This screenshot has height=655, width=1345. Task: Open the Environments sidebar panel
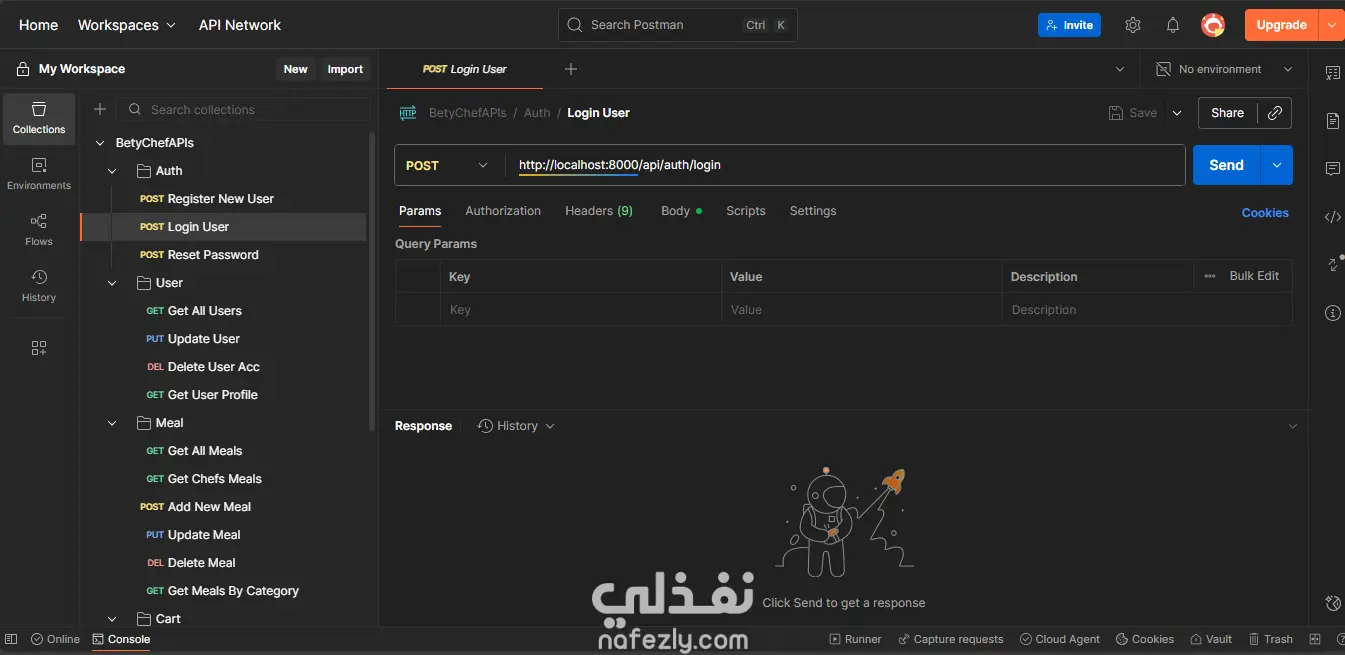tap(39, 174)
